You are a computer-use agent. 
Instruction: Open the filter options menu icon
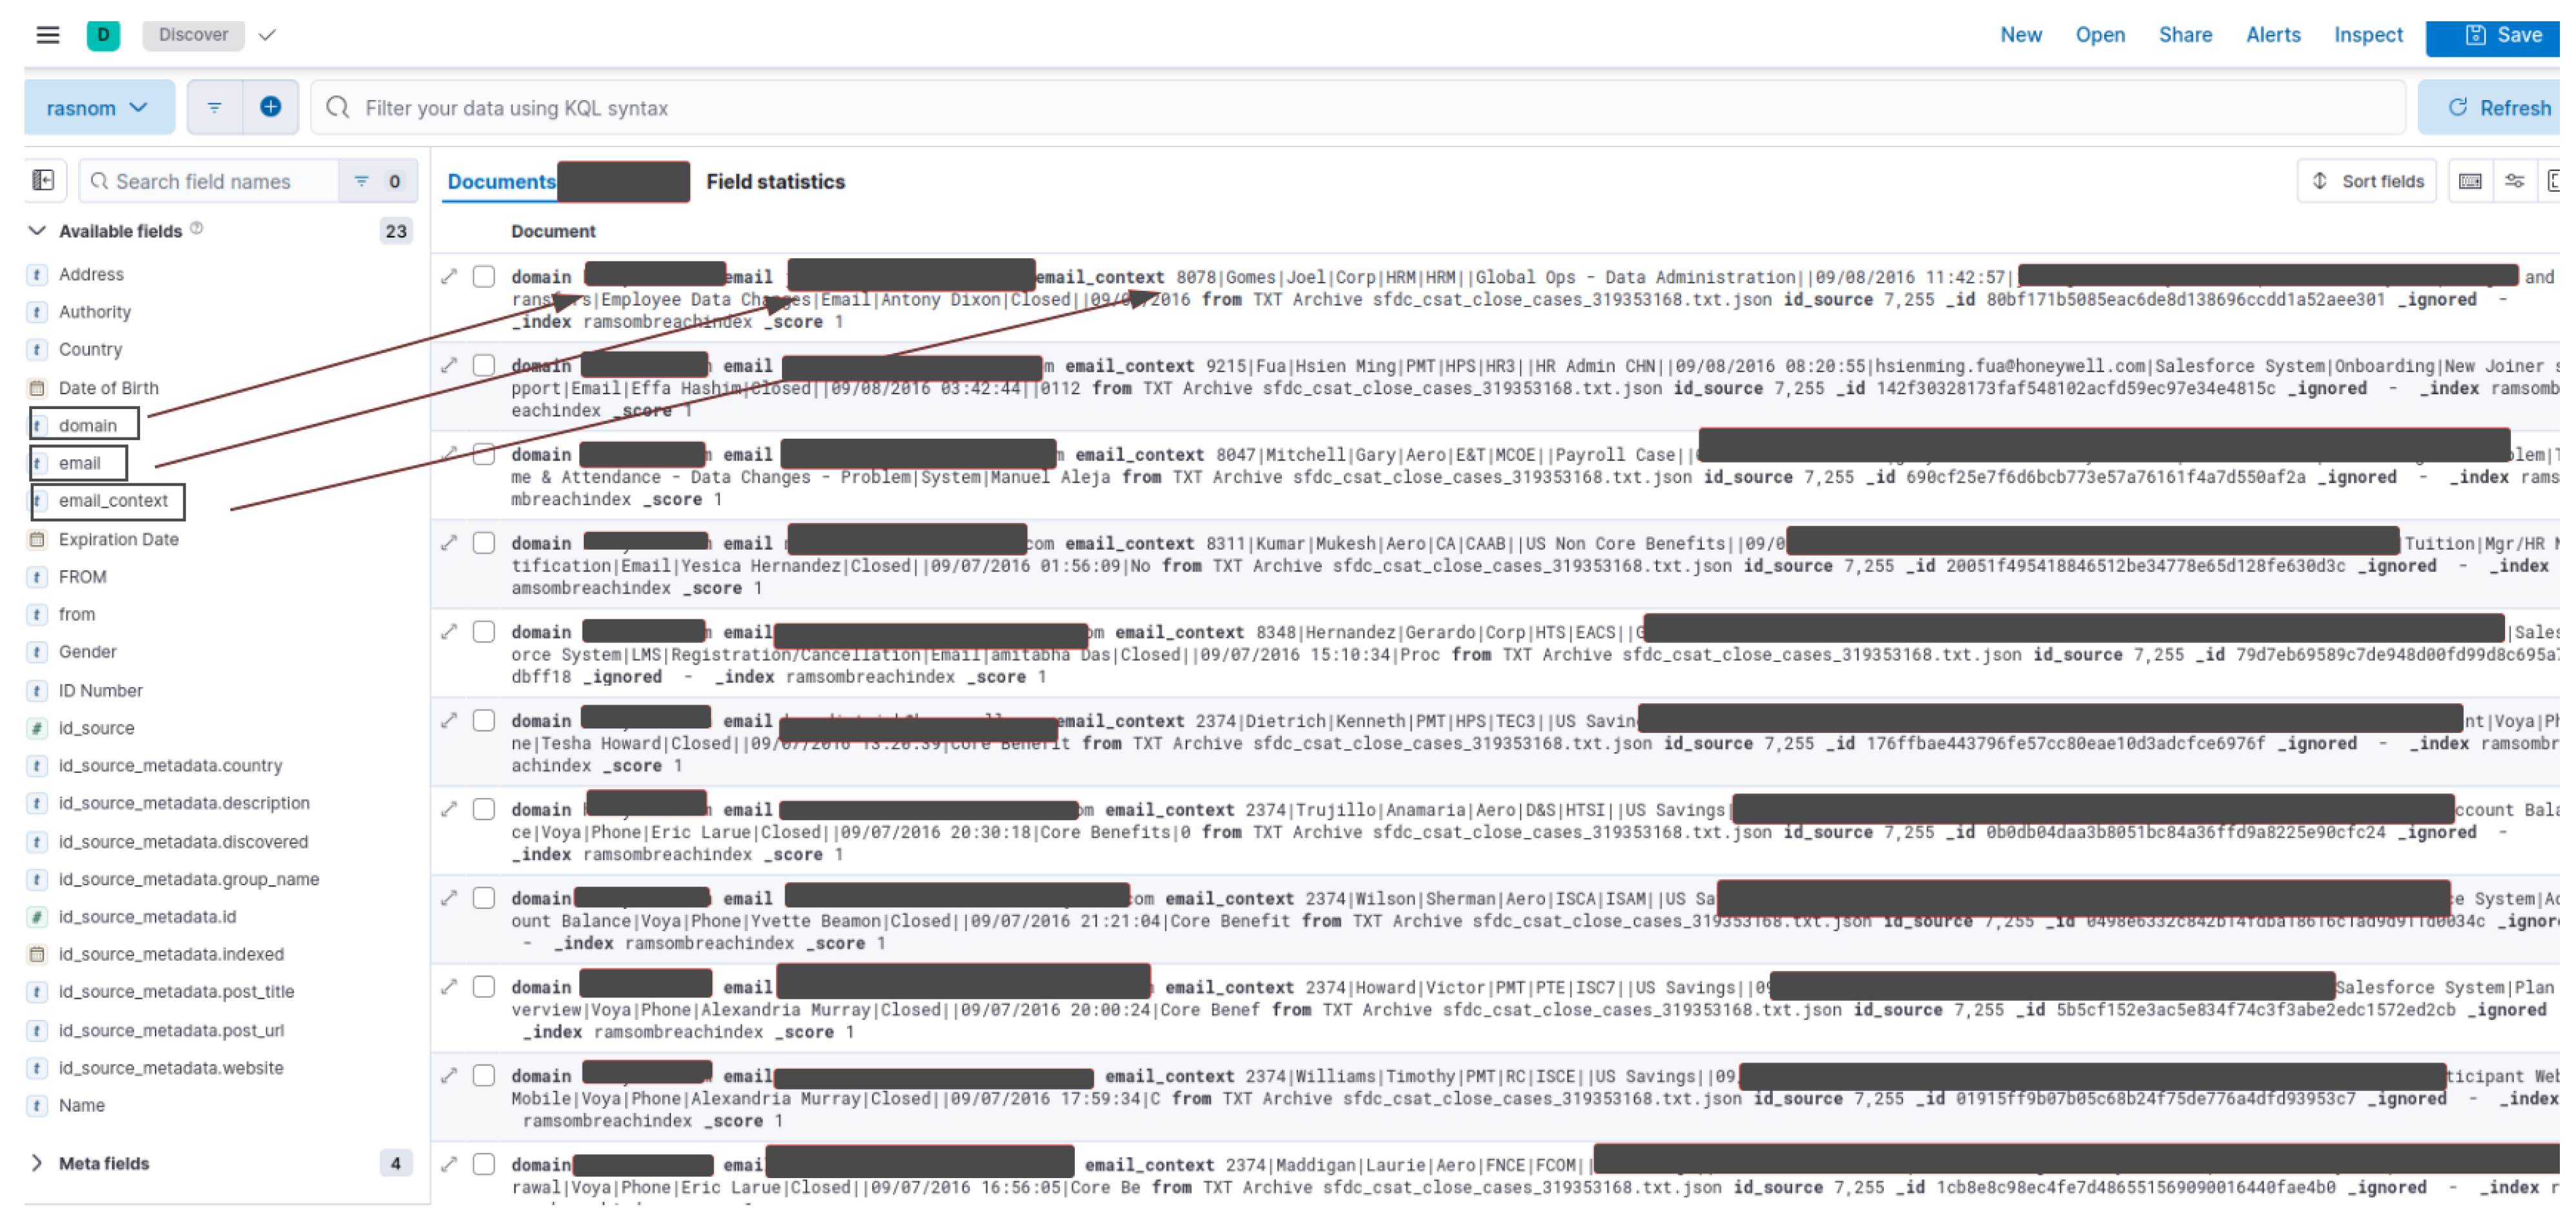click(215, 107)
